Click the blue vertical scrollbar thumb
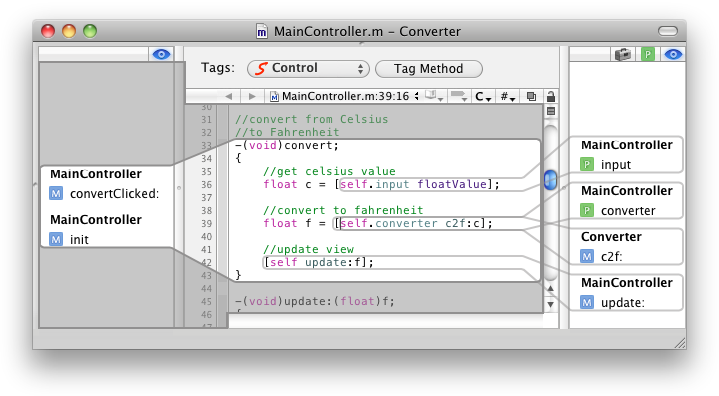 click(x=550, y=180)
